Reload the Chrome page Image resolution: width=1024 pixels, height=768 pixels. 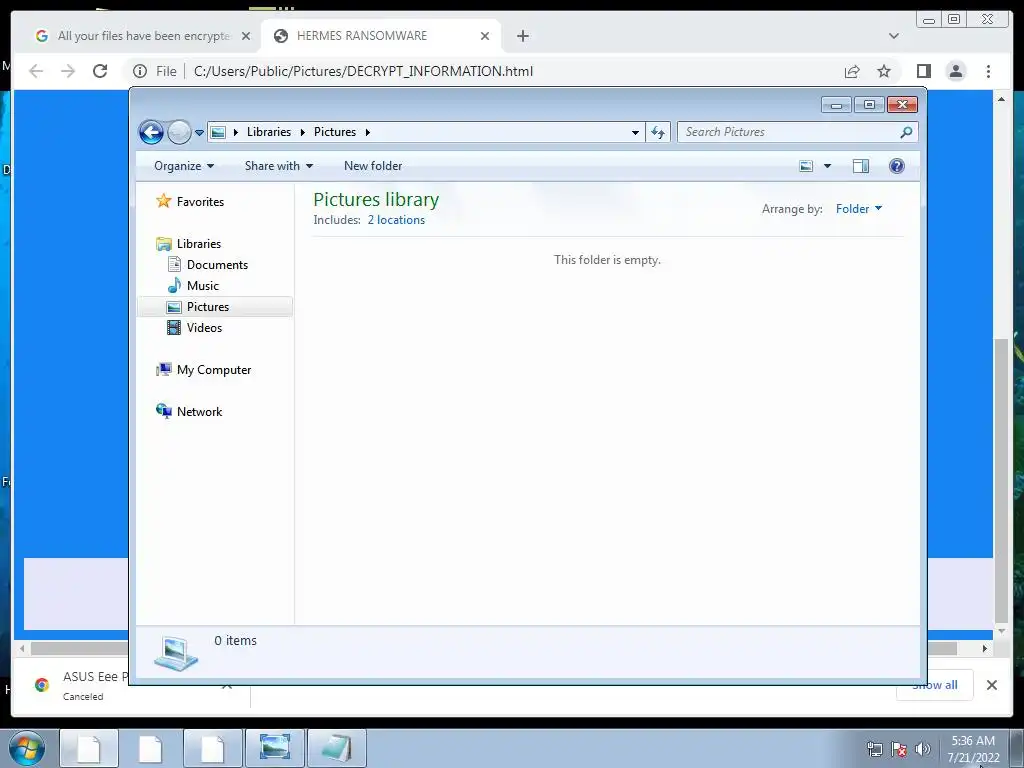pyautogui.click(x=100, y=71)
